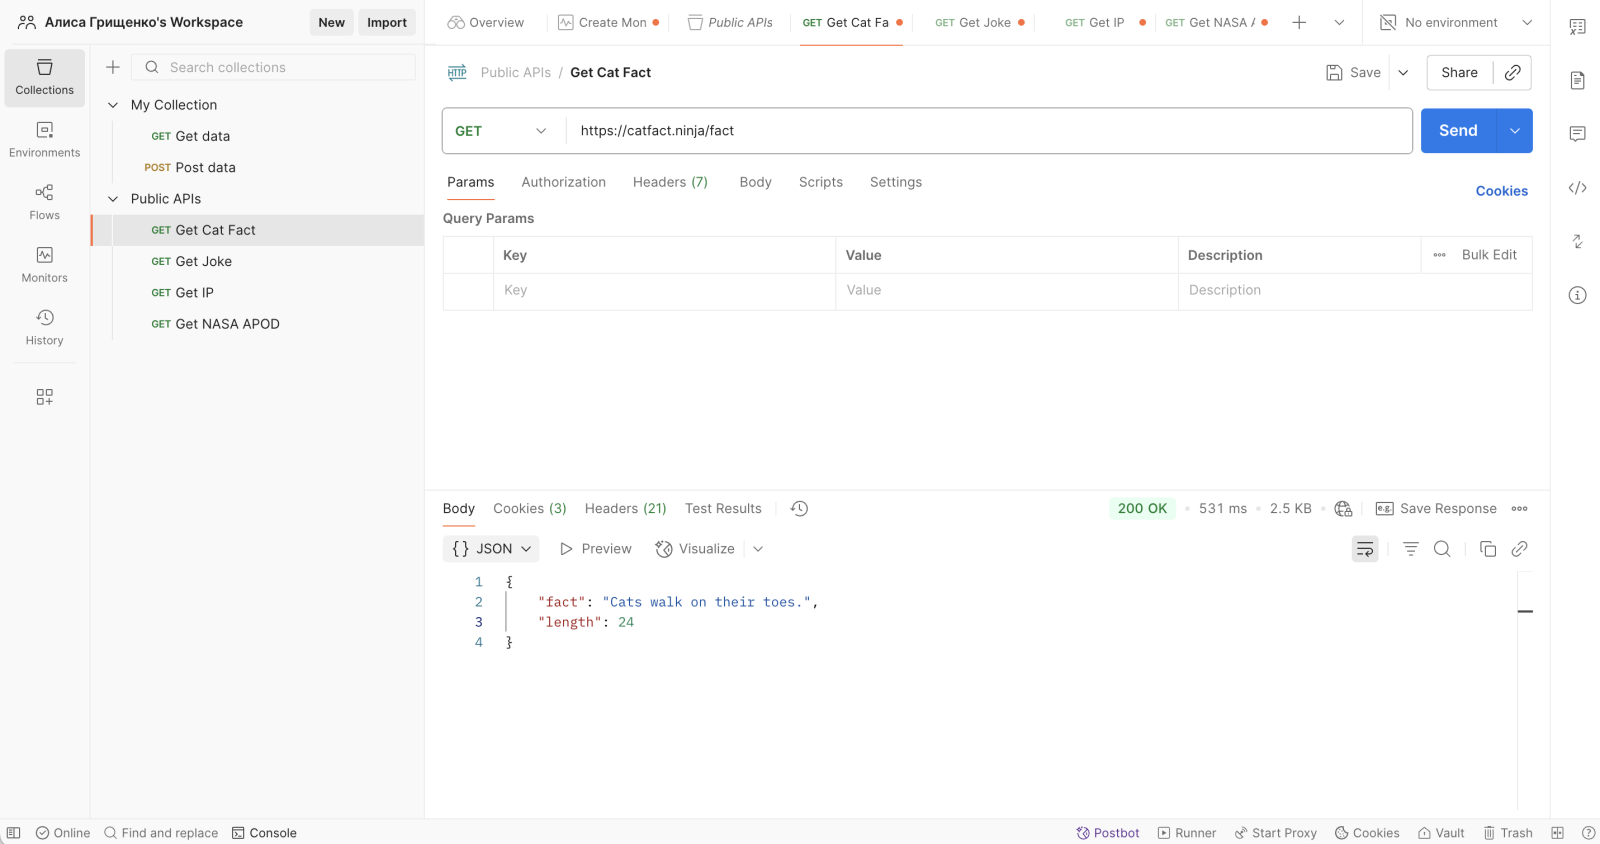Open the code snippet icon

(x=1577, y=188)
